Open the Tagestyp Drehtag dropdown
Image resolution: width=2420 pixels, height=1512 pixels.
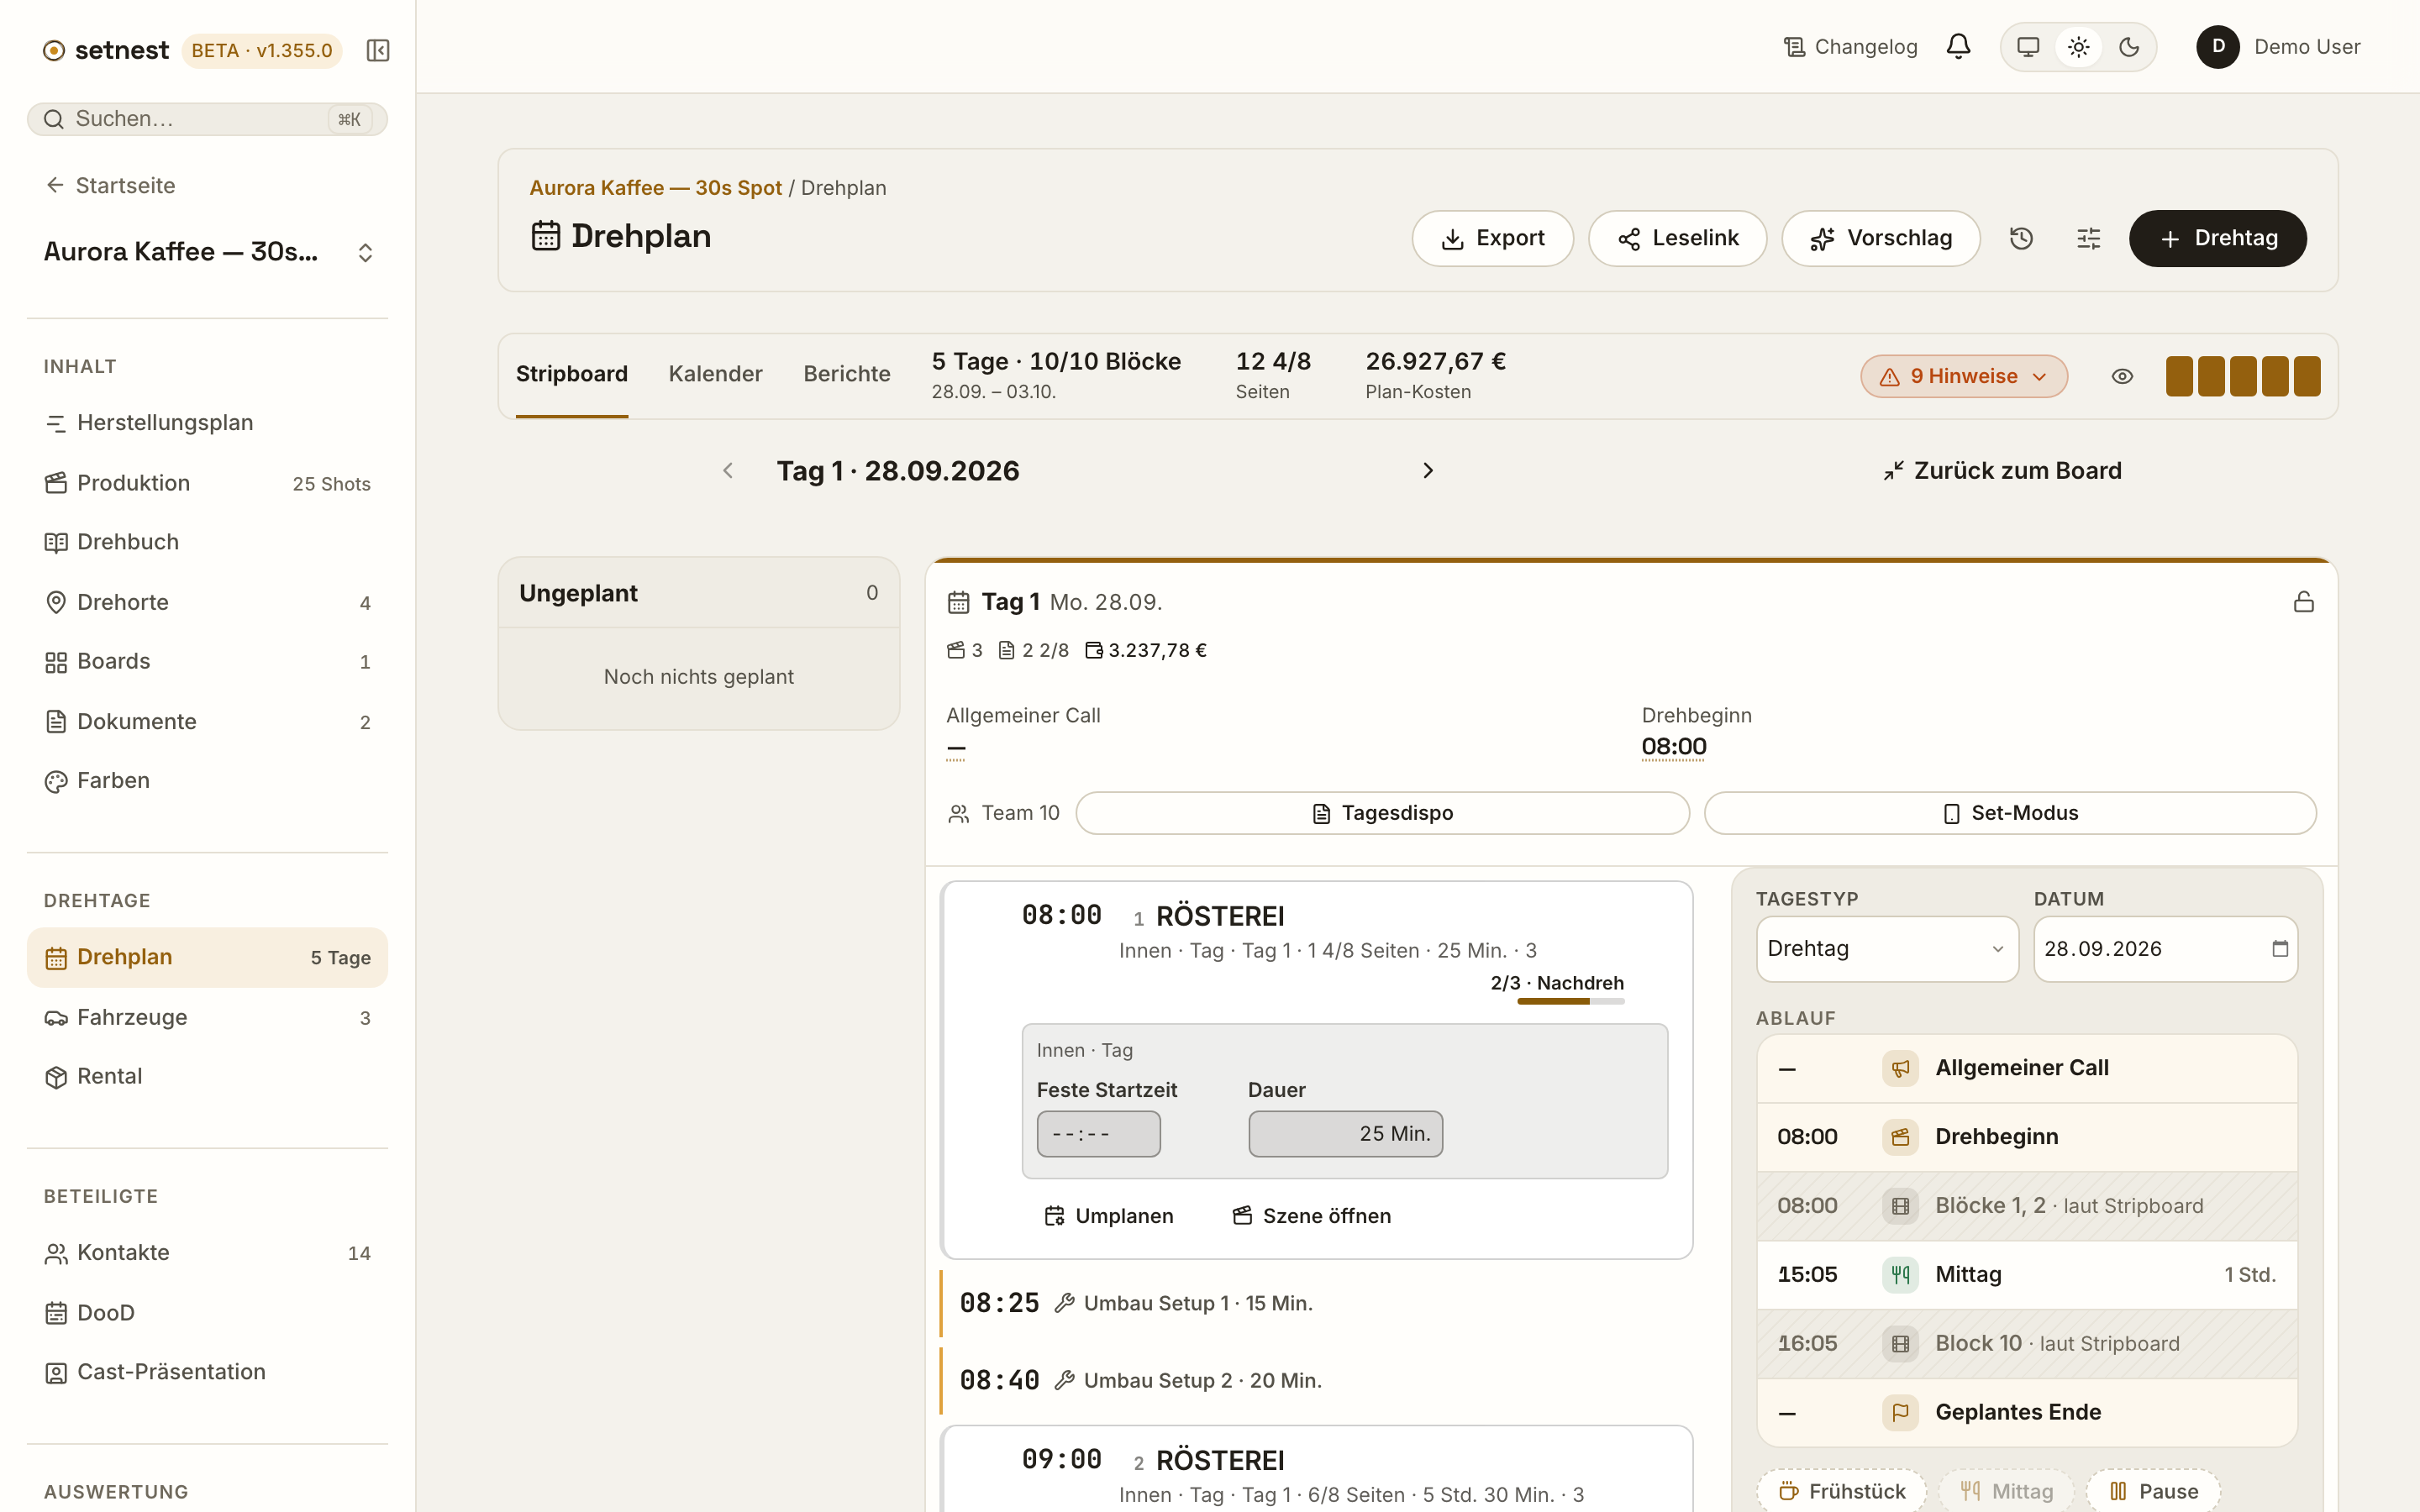click(1887, 948)
